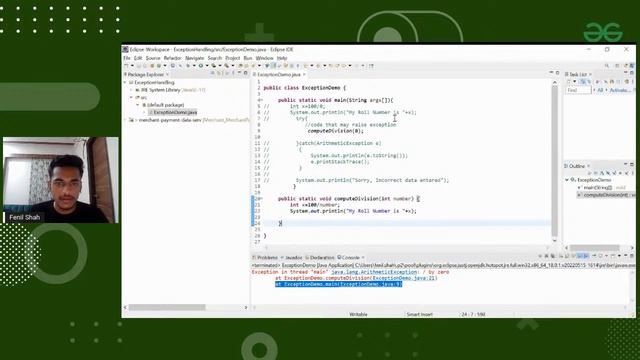Switch to the Console tab
Viewport: 640px width, 360px height.
coord(348,258)
